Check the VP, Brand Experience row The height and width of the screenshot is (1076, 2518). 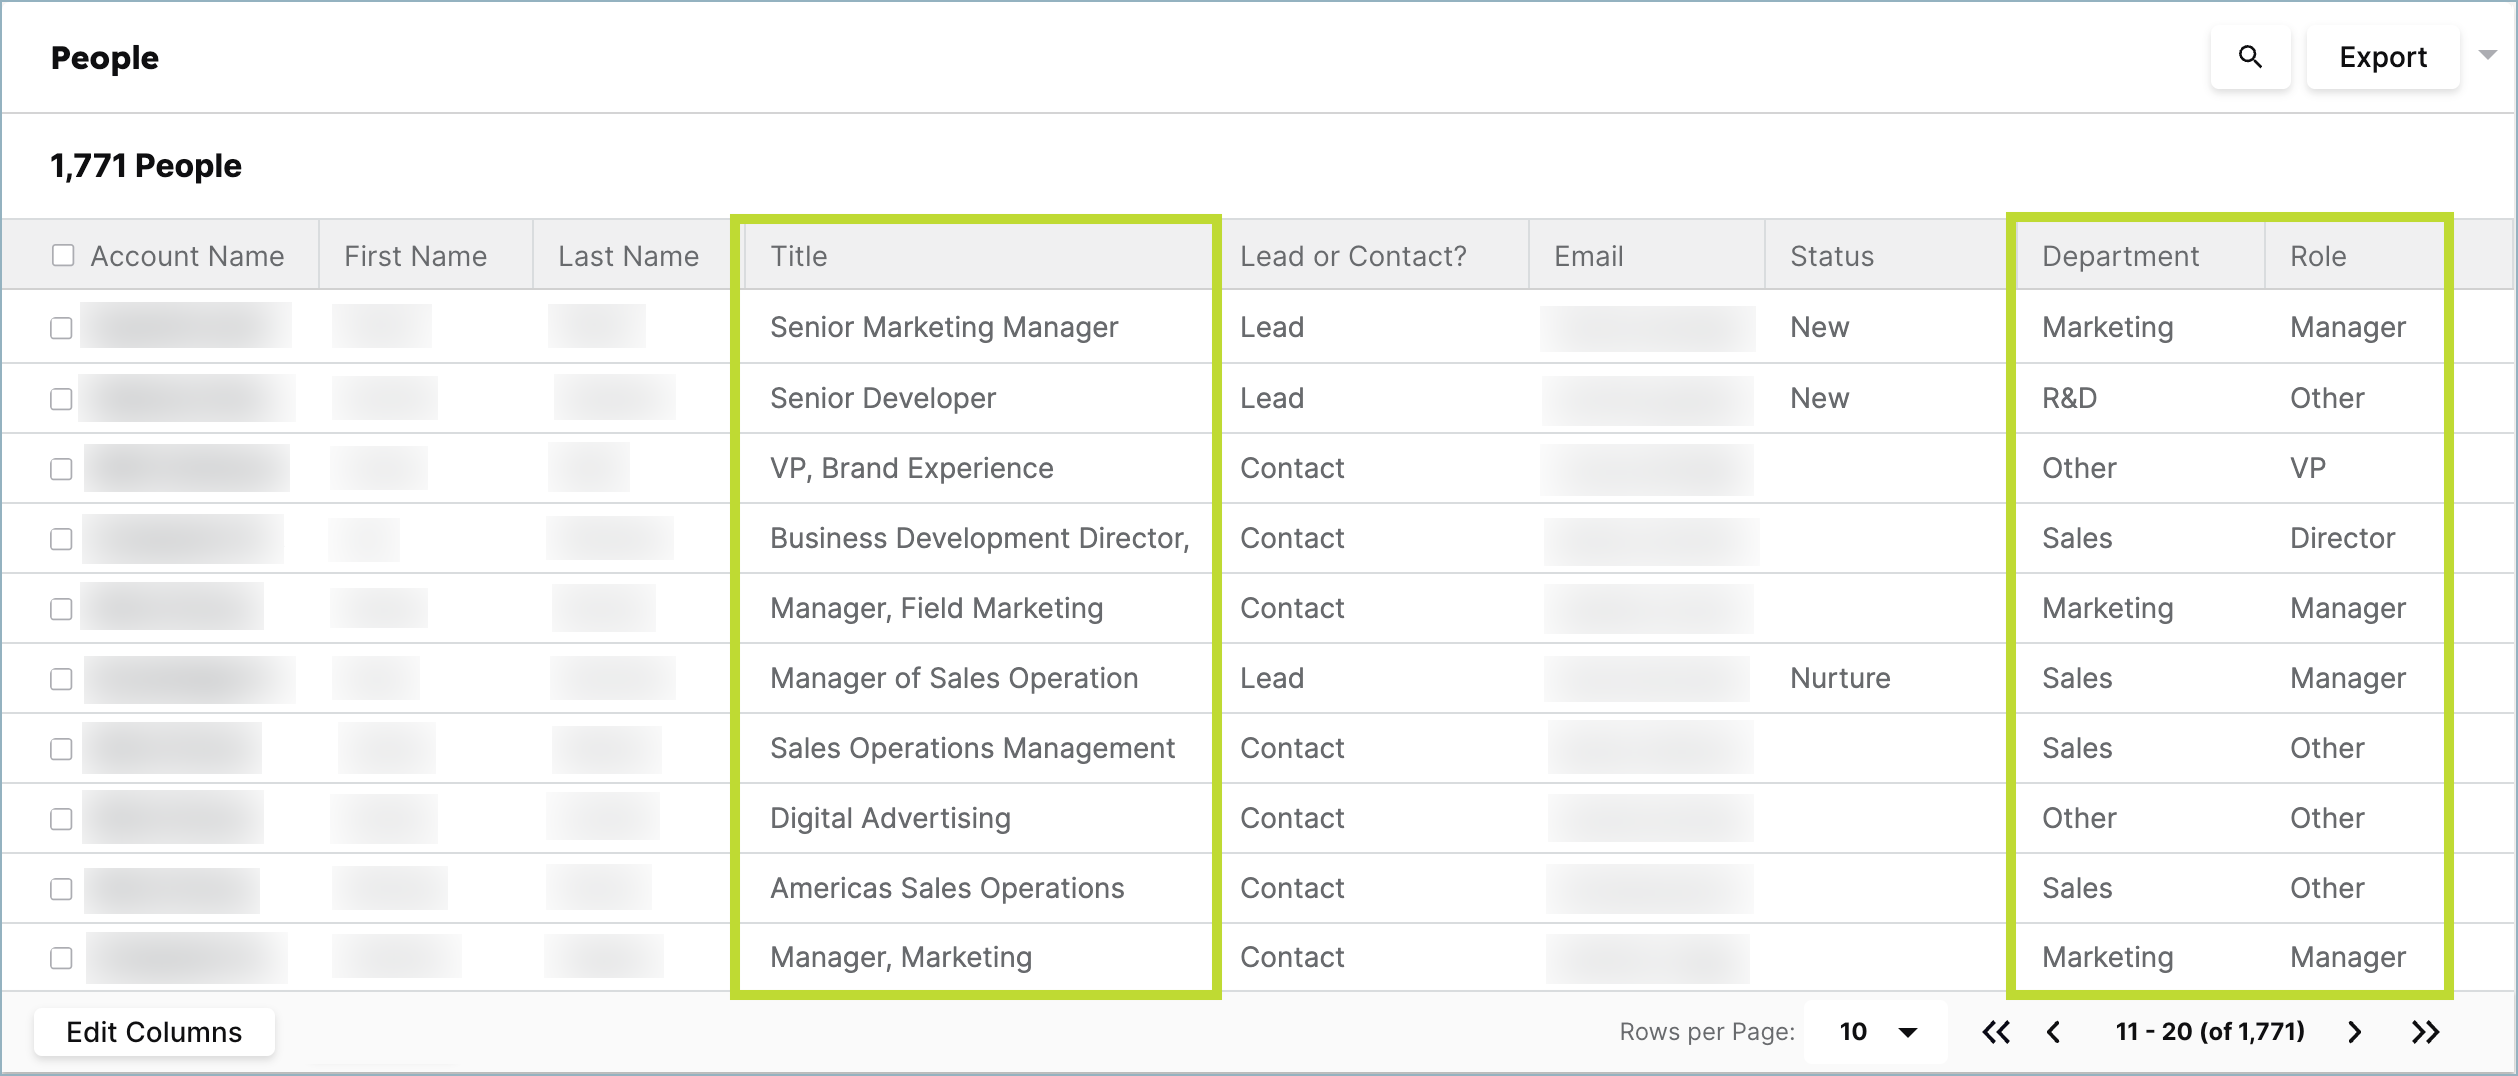(61, 467)
